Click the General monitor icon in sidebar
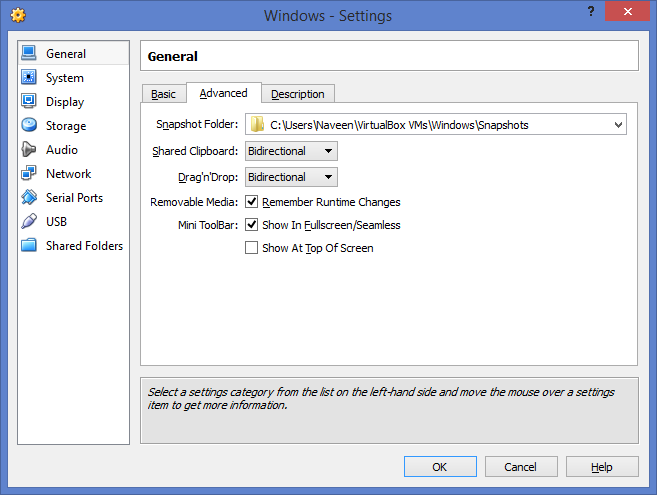Image resolution: width=657 pixels, height=495 pixels. pyautogui.click(x=29, y=53)
